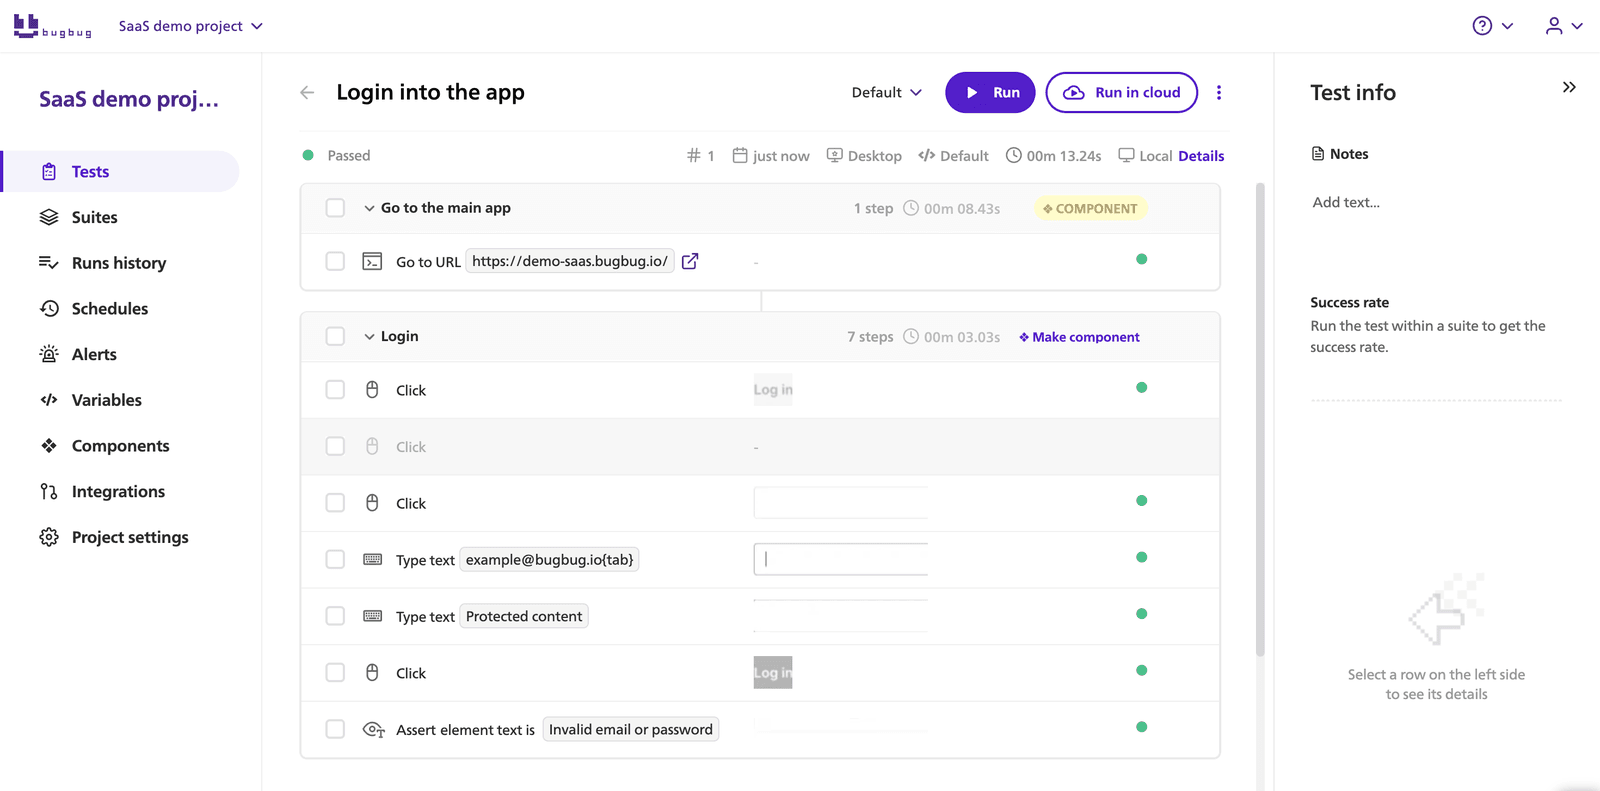Check the Protected content step checkbox

coord(335,616)
